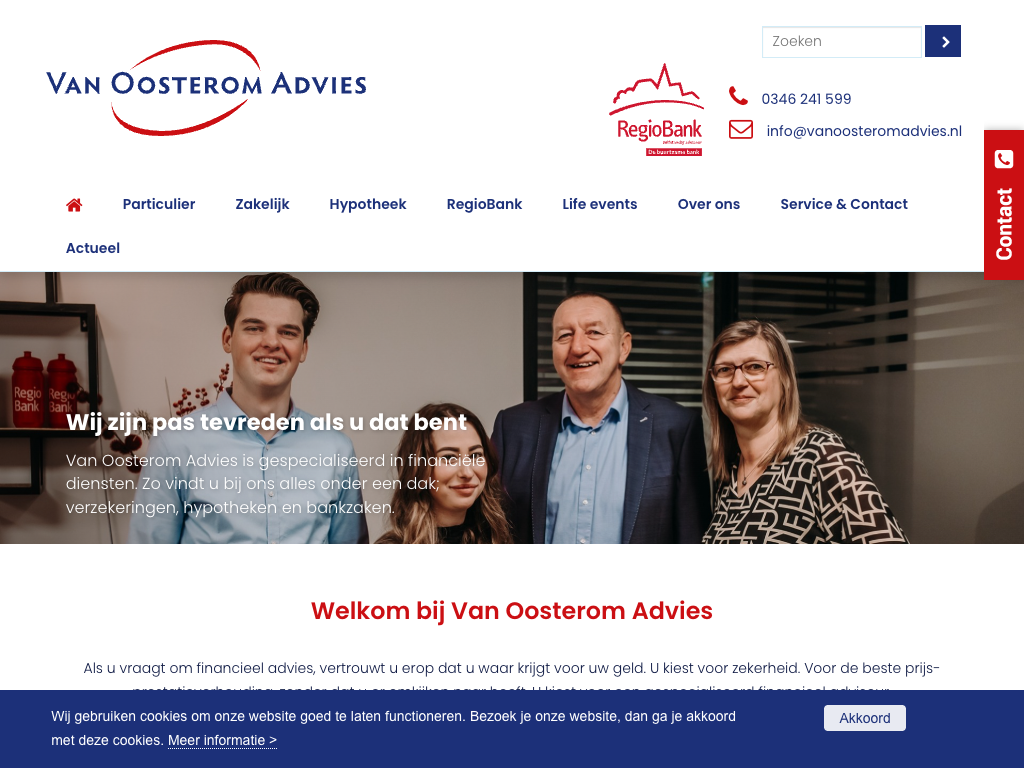
Task: Go to the Actueel page
Action: coord(93,248)
